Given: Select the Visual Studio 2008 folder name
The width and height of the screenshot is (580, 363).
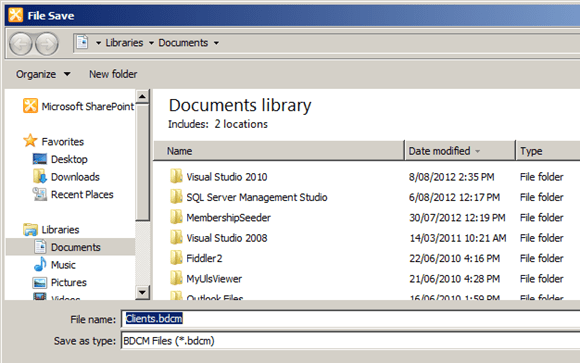Looking at the screenshot, I should [x=227, y=238].
